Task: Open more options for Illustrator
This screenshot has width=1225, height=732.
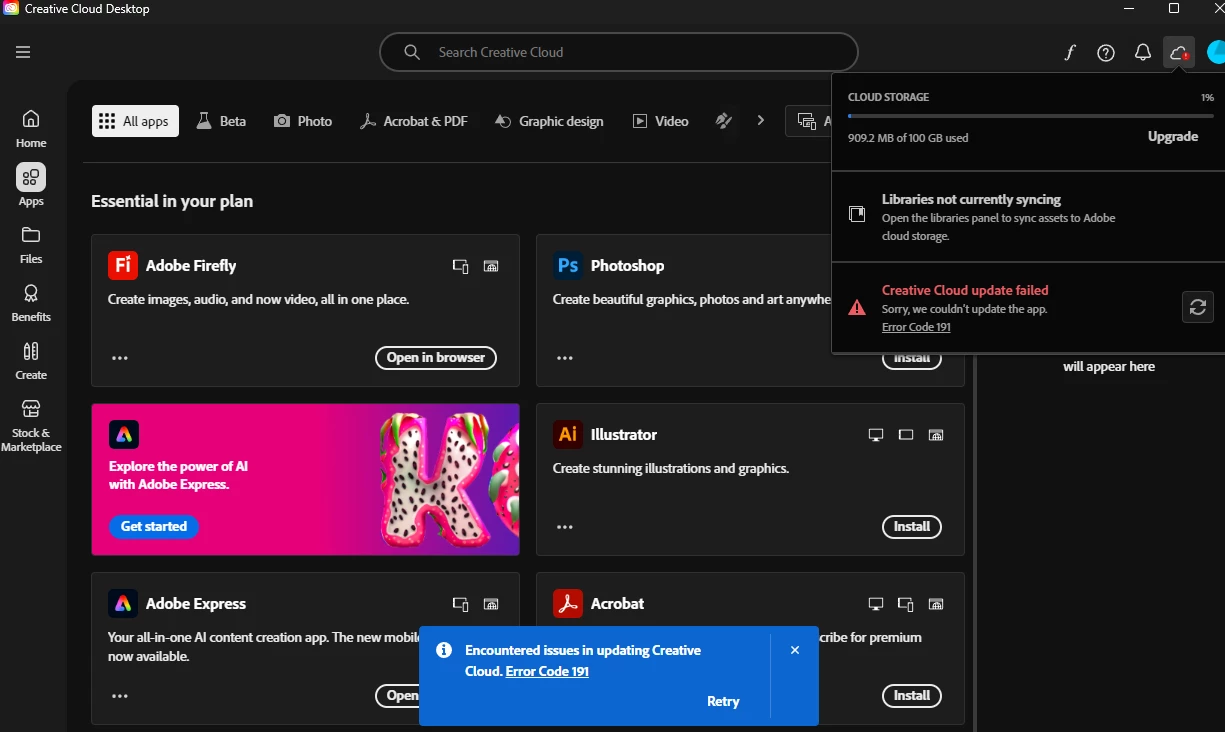Action: 565,527
